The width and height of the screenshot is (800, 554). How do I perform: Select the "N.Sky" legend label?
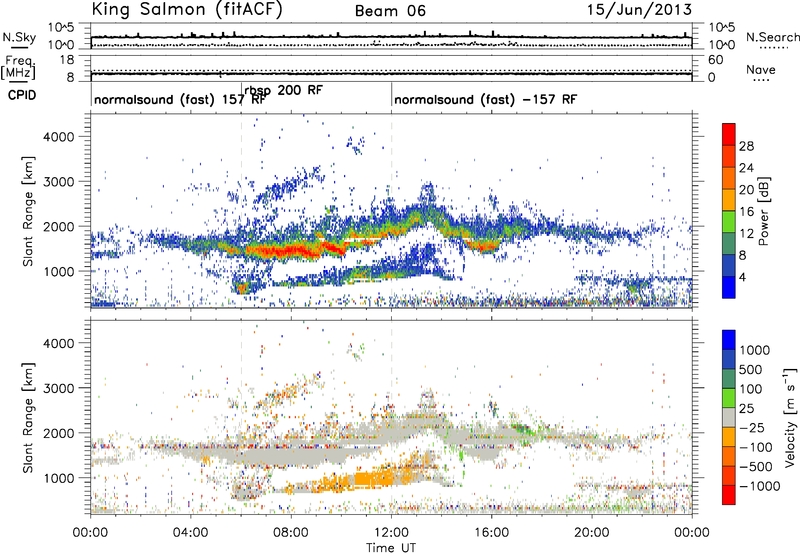[19, 37]
